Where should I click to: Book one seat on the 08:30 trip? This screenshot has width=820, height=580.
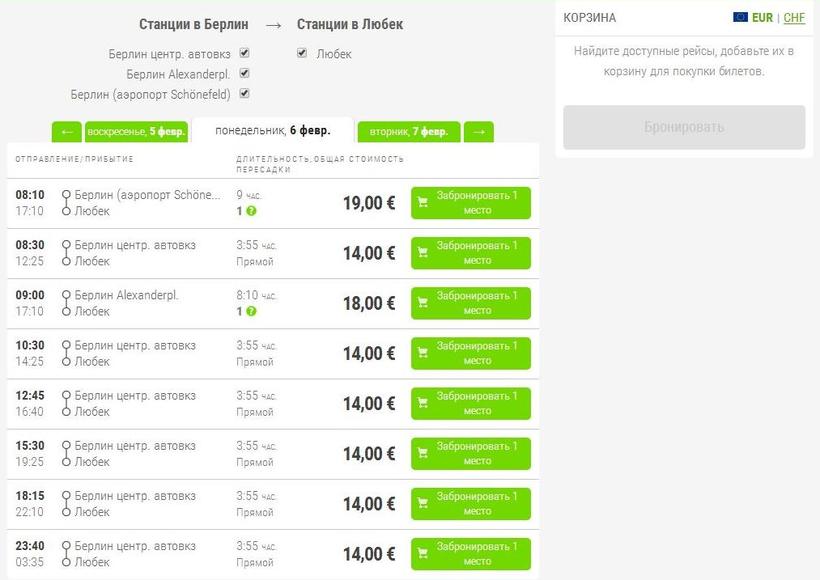coord(471,253)
